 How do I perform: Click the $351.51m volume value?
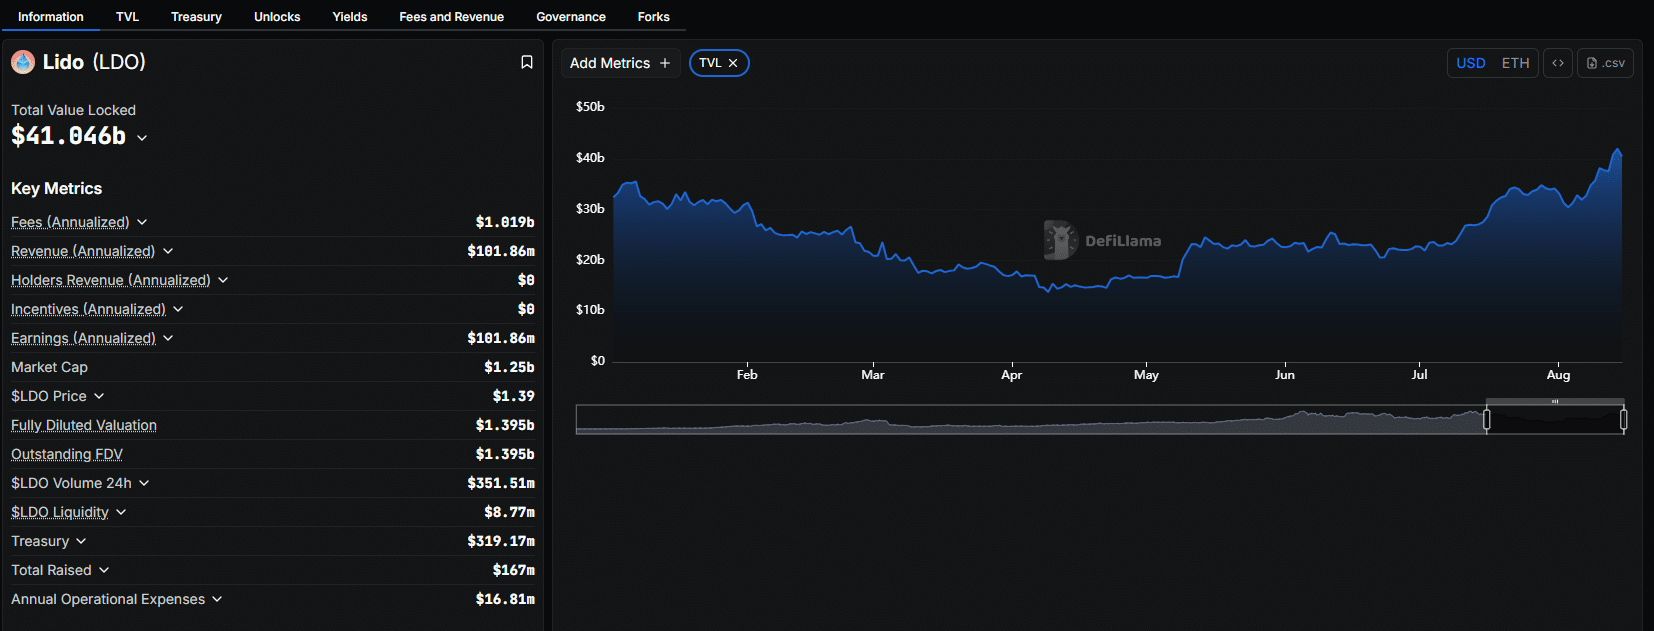pos(501,483)
